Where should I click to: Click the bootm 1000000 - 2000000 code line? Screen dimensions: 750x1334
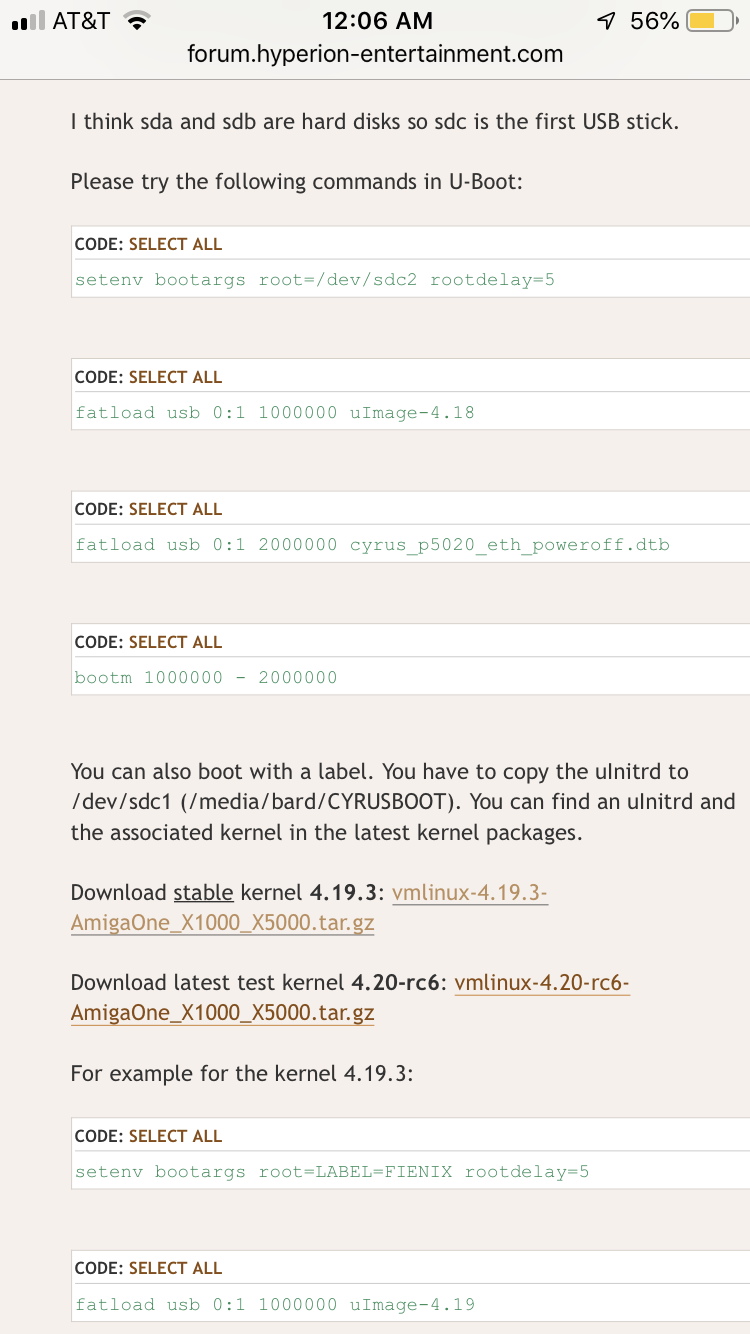(206, 678)
